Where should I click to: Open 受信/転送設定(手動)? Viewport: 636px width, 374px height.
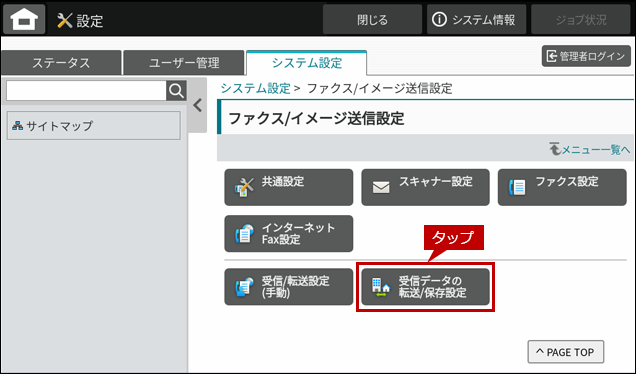tap(289, 287)
